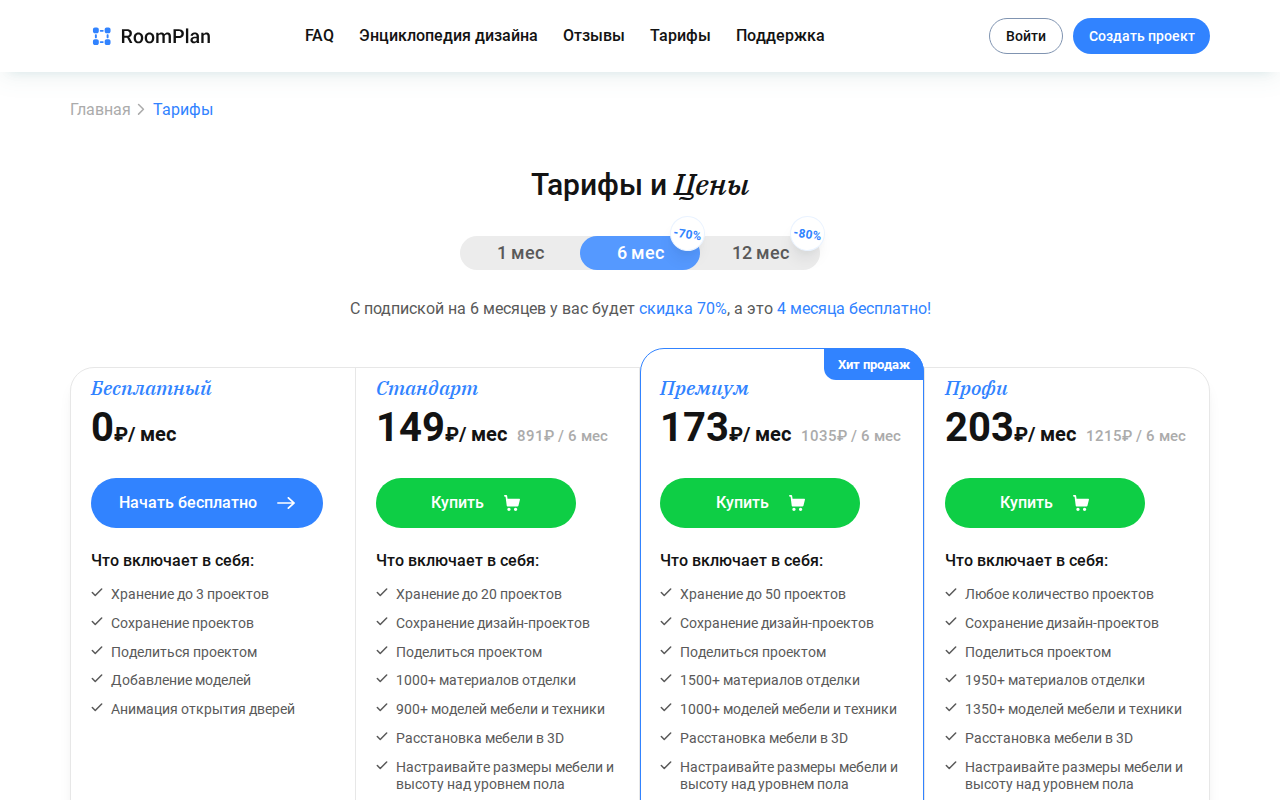The width and height of the screenshot is (1280, 800).
Task: Click Хранение до 50 проектов feature
Action: [763, 594]
